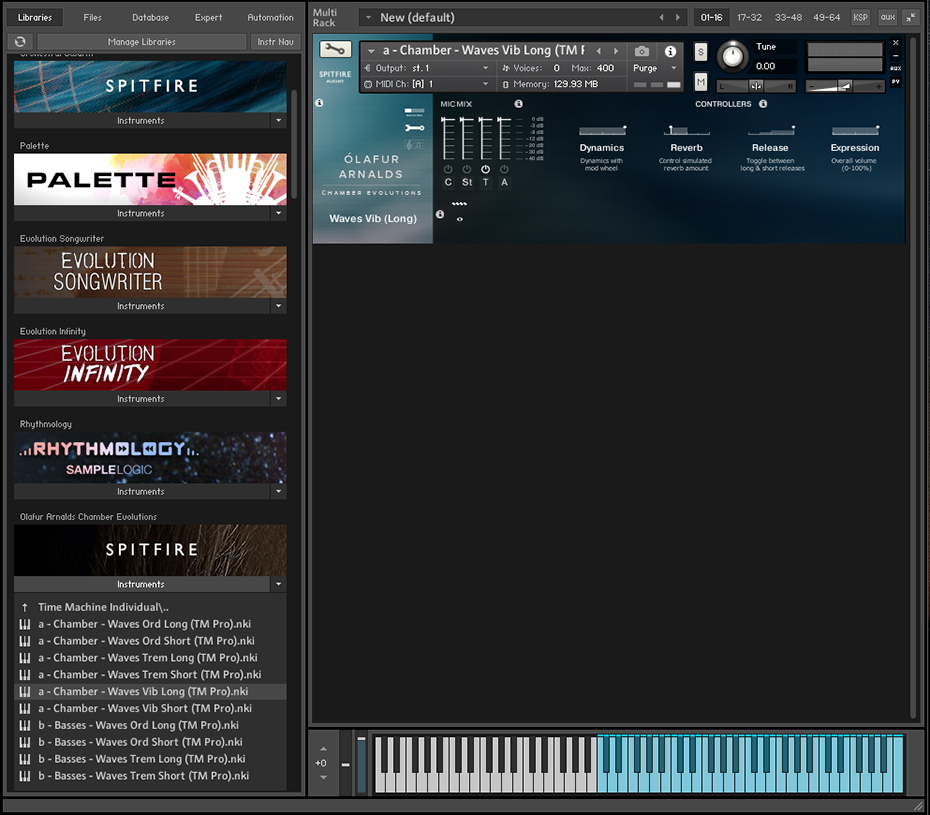Screen dimensions: 930x815
Task: Take a snapshot with camera icon
Action: click(x=642, y=51)
